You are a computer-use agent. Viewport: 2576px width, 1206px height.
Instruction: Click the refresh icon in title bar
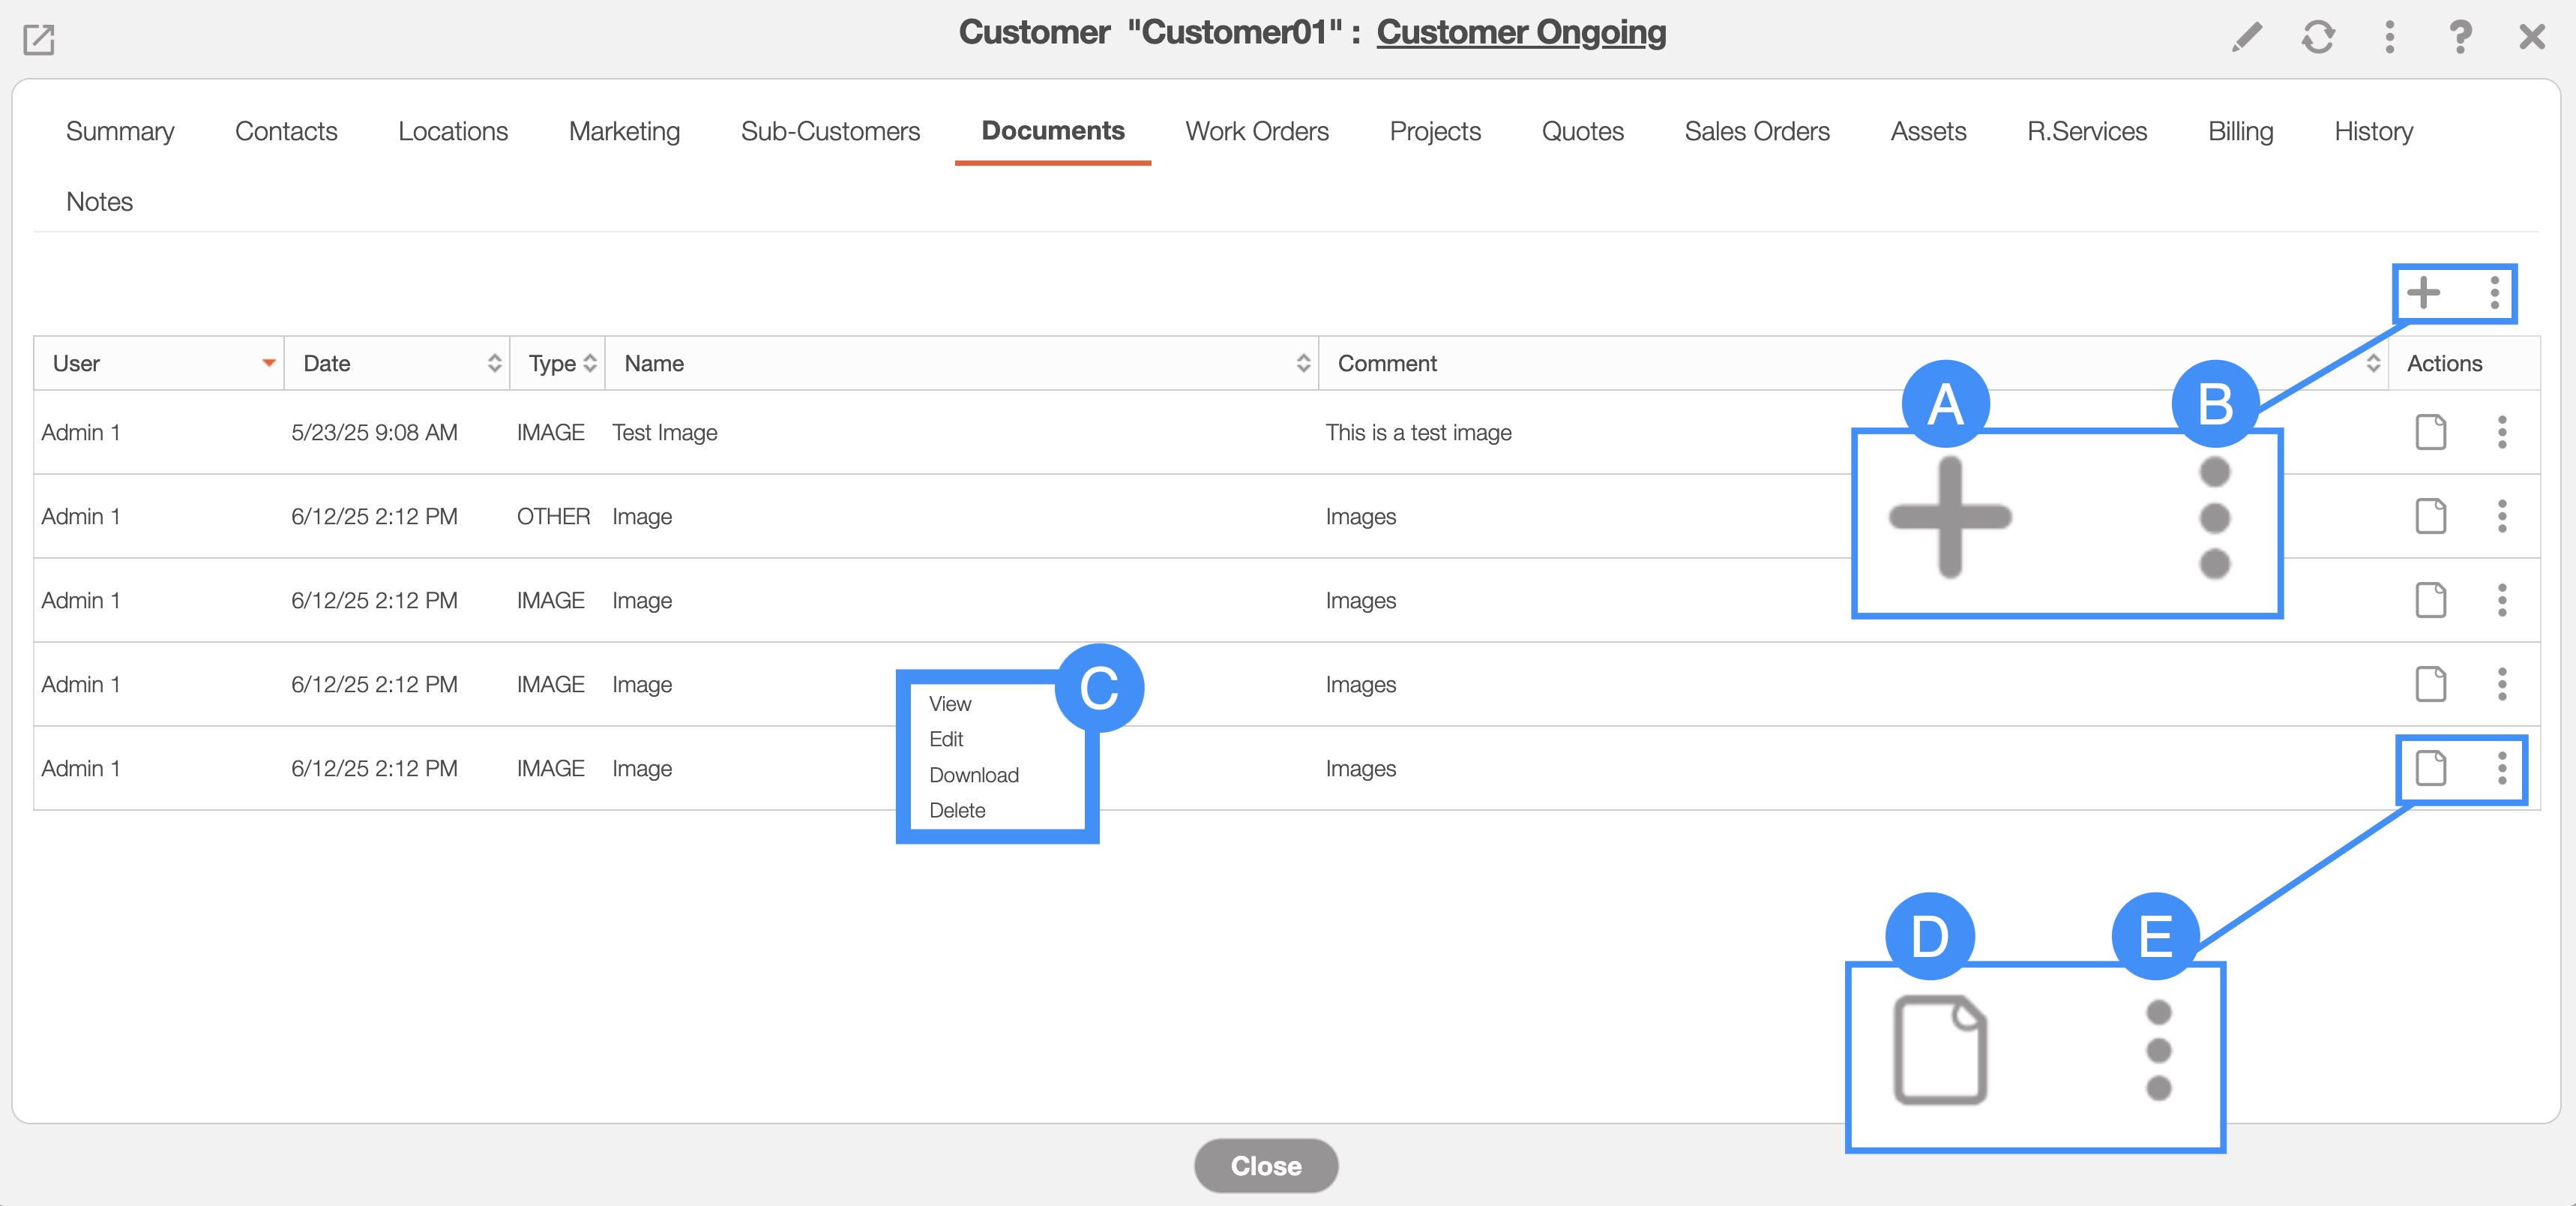pyautogui.click(x=2317, y=38)
